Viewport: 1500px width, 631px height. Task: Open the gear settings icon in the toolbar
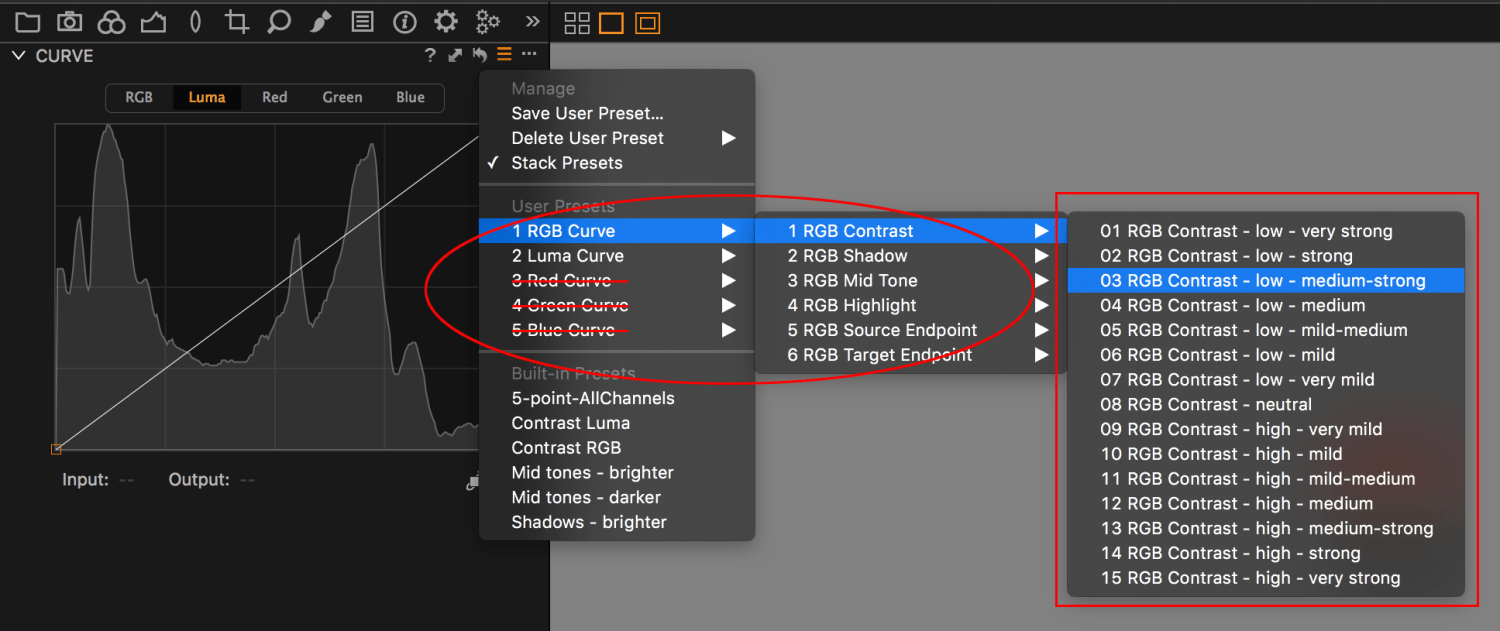pyautogui.click(x=445, y=21)
